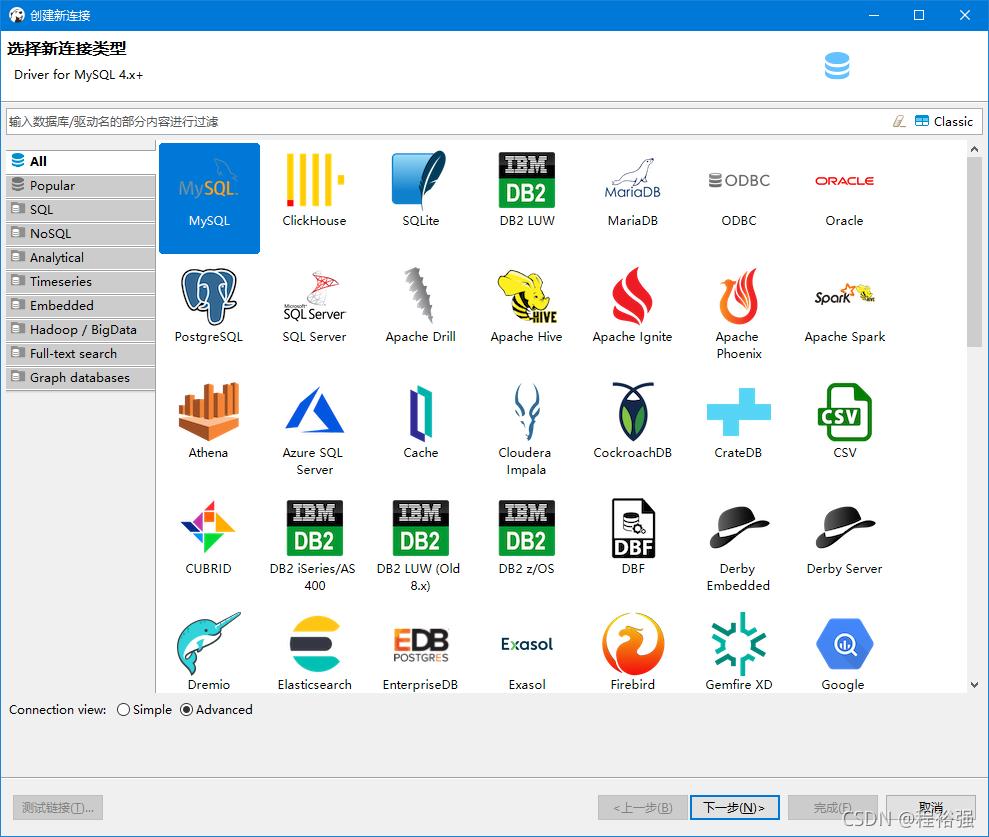Click the 测试链接(T) test connection button
The width and height of the screenshot is (989, 837).
(x=58, y=807)
